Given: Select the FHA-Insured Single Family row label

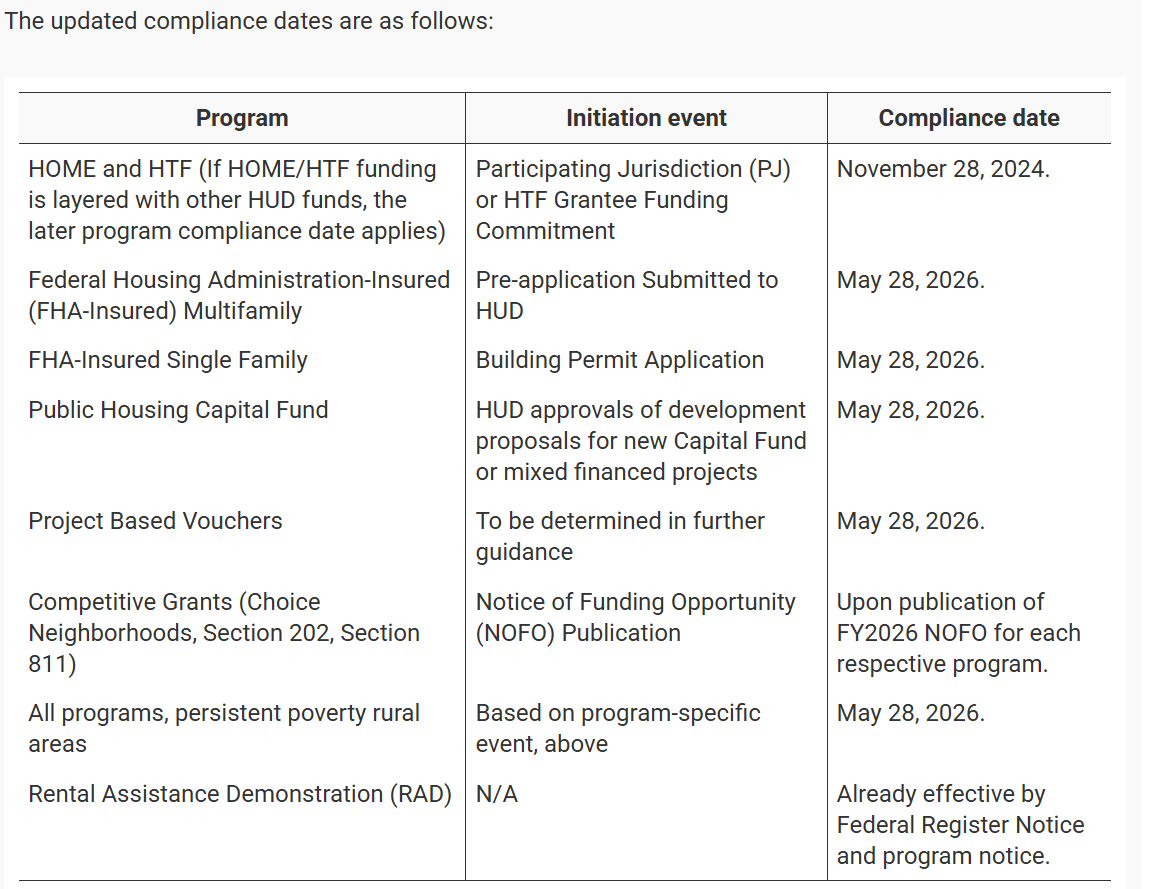Looking at the screenshot, I should click(x=168, y=360).
